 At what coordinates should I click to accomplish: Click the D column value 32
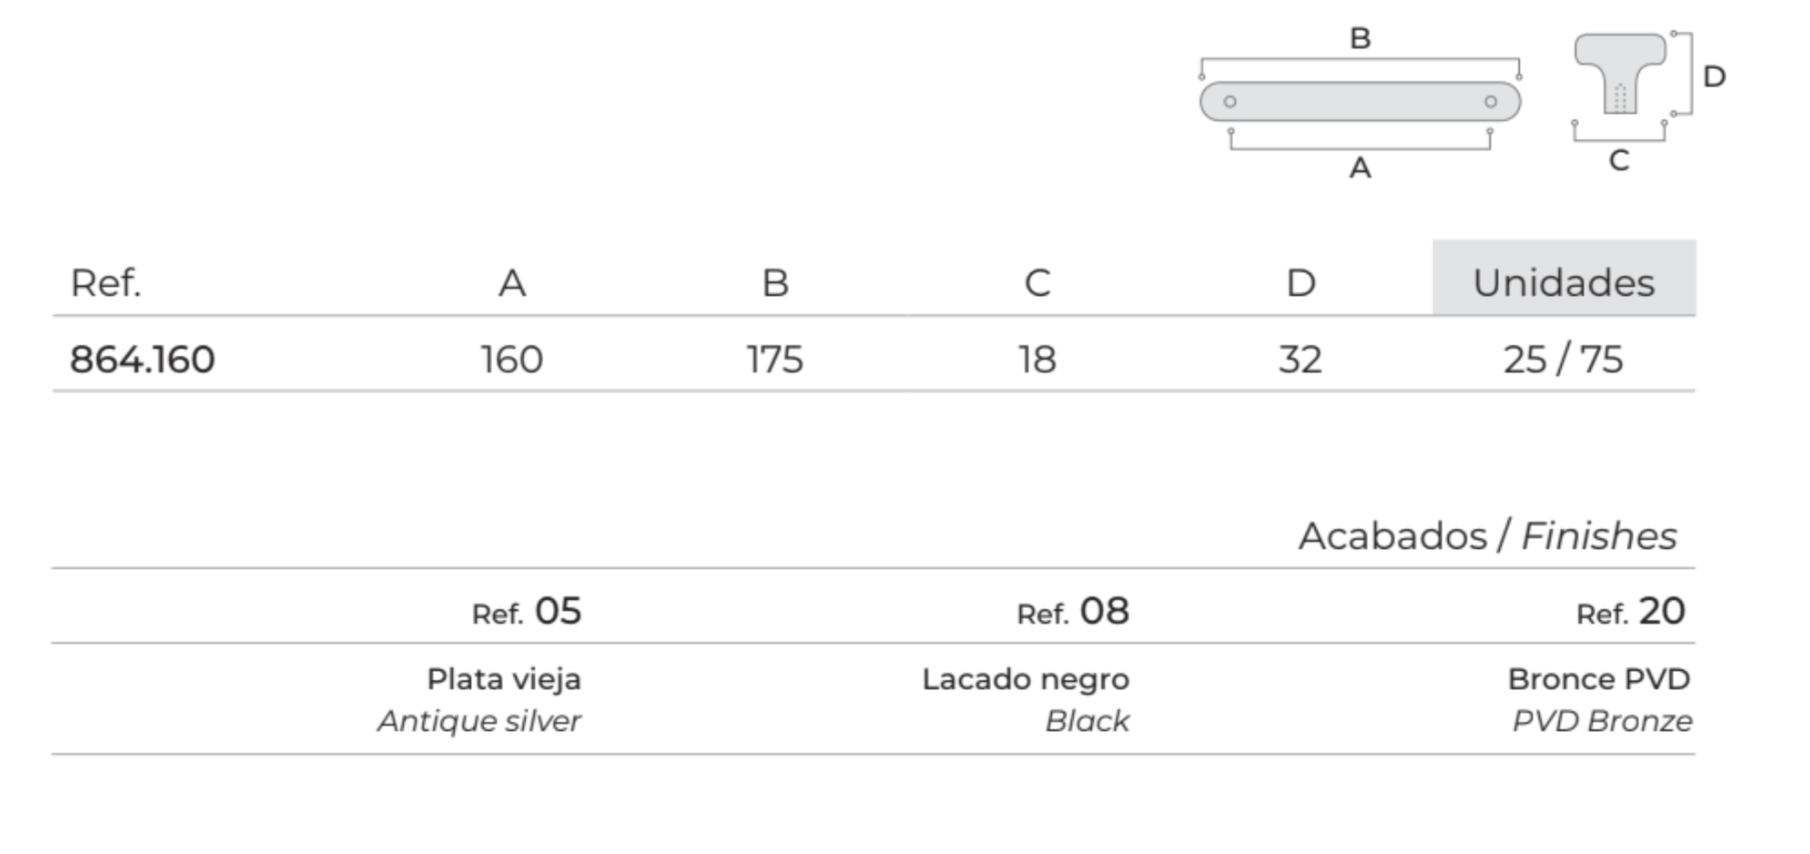pyautogui.click(x=1300, y=359)
